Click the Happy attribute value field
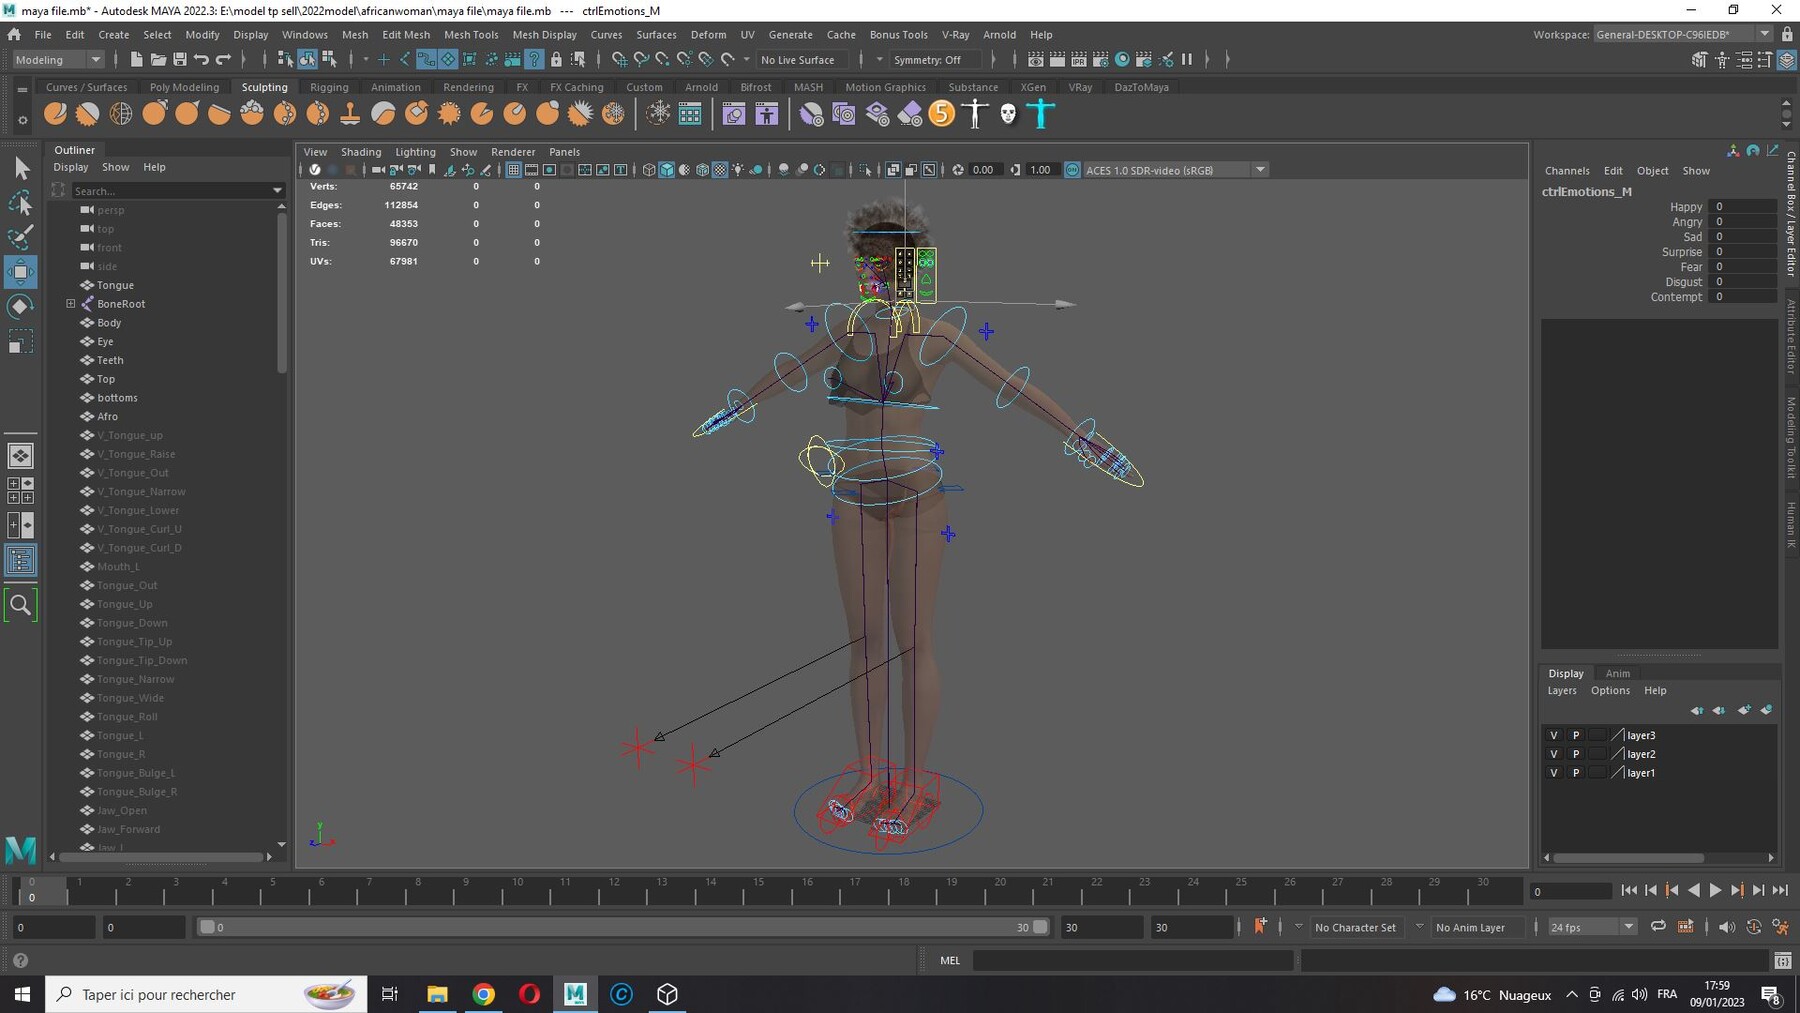The width and height of the screenshot is (1800, 1013). (1743, 207)
